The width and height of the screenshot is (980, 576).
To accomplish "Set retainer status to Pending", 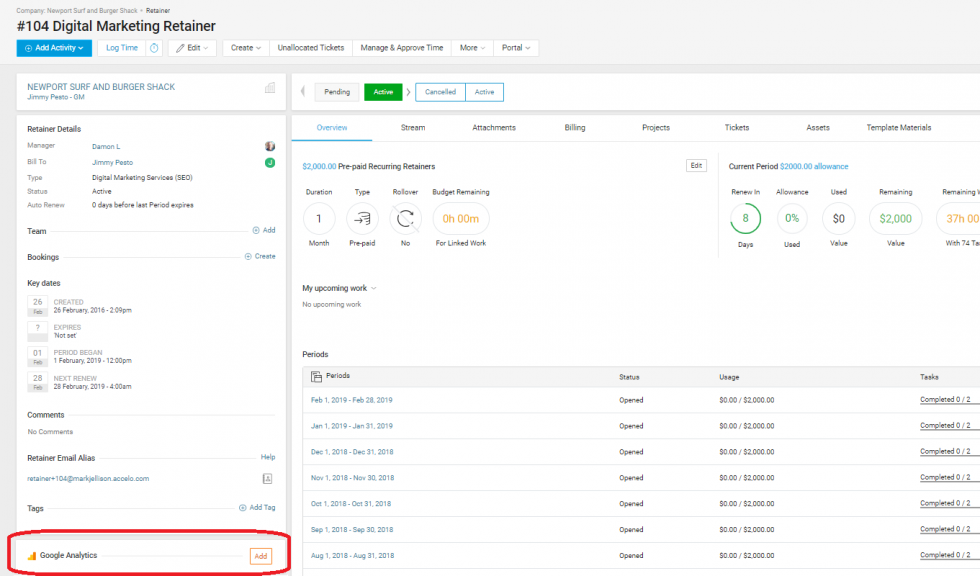I will (337, 92).
